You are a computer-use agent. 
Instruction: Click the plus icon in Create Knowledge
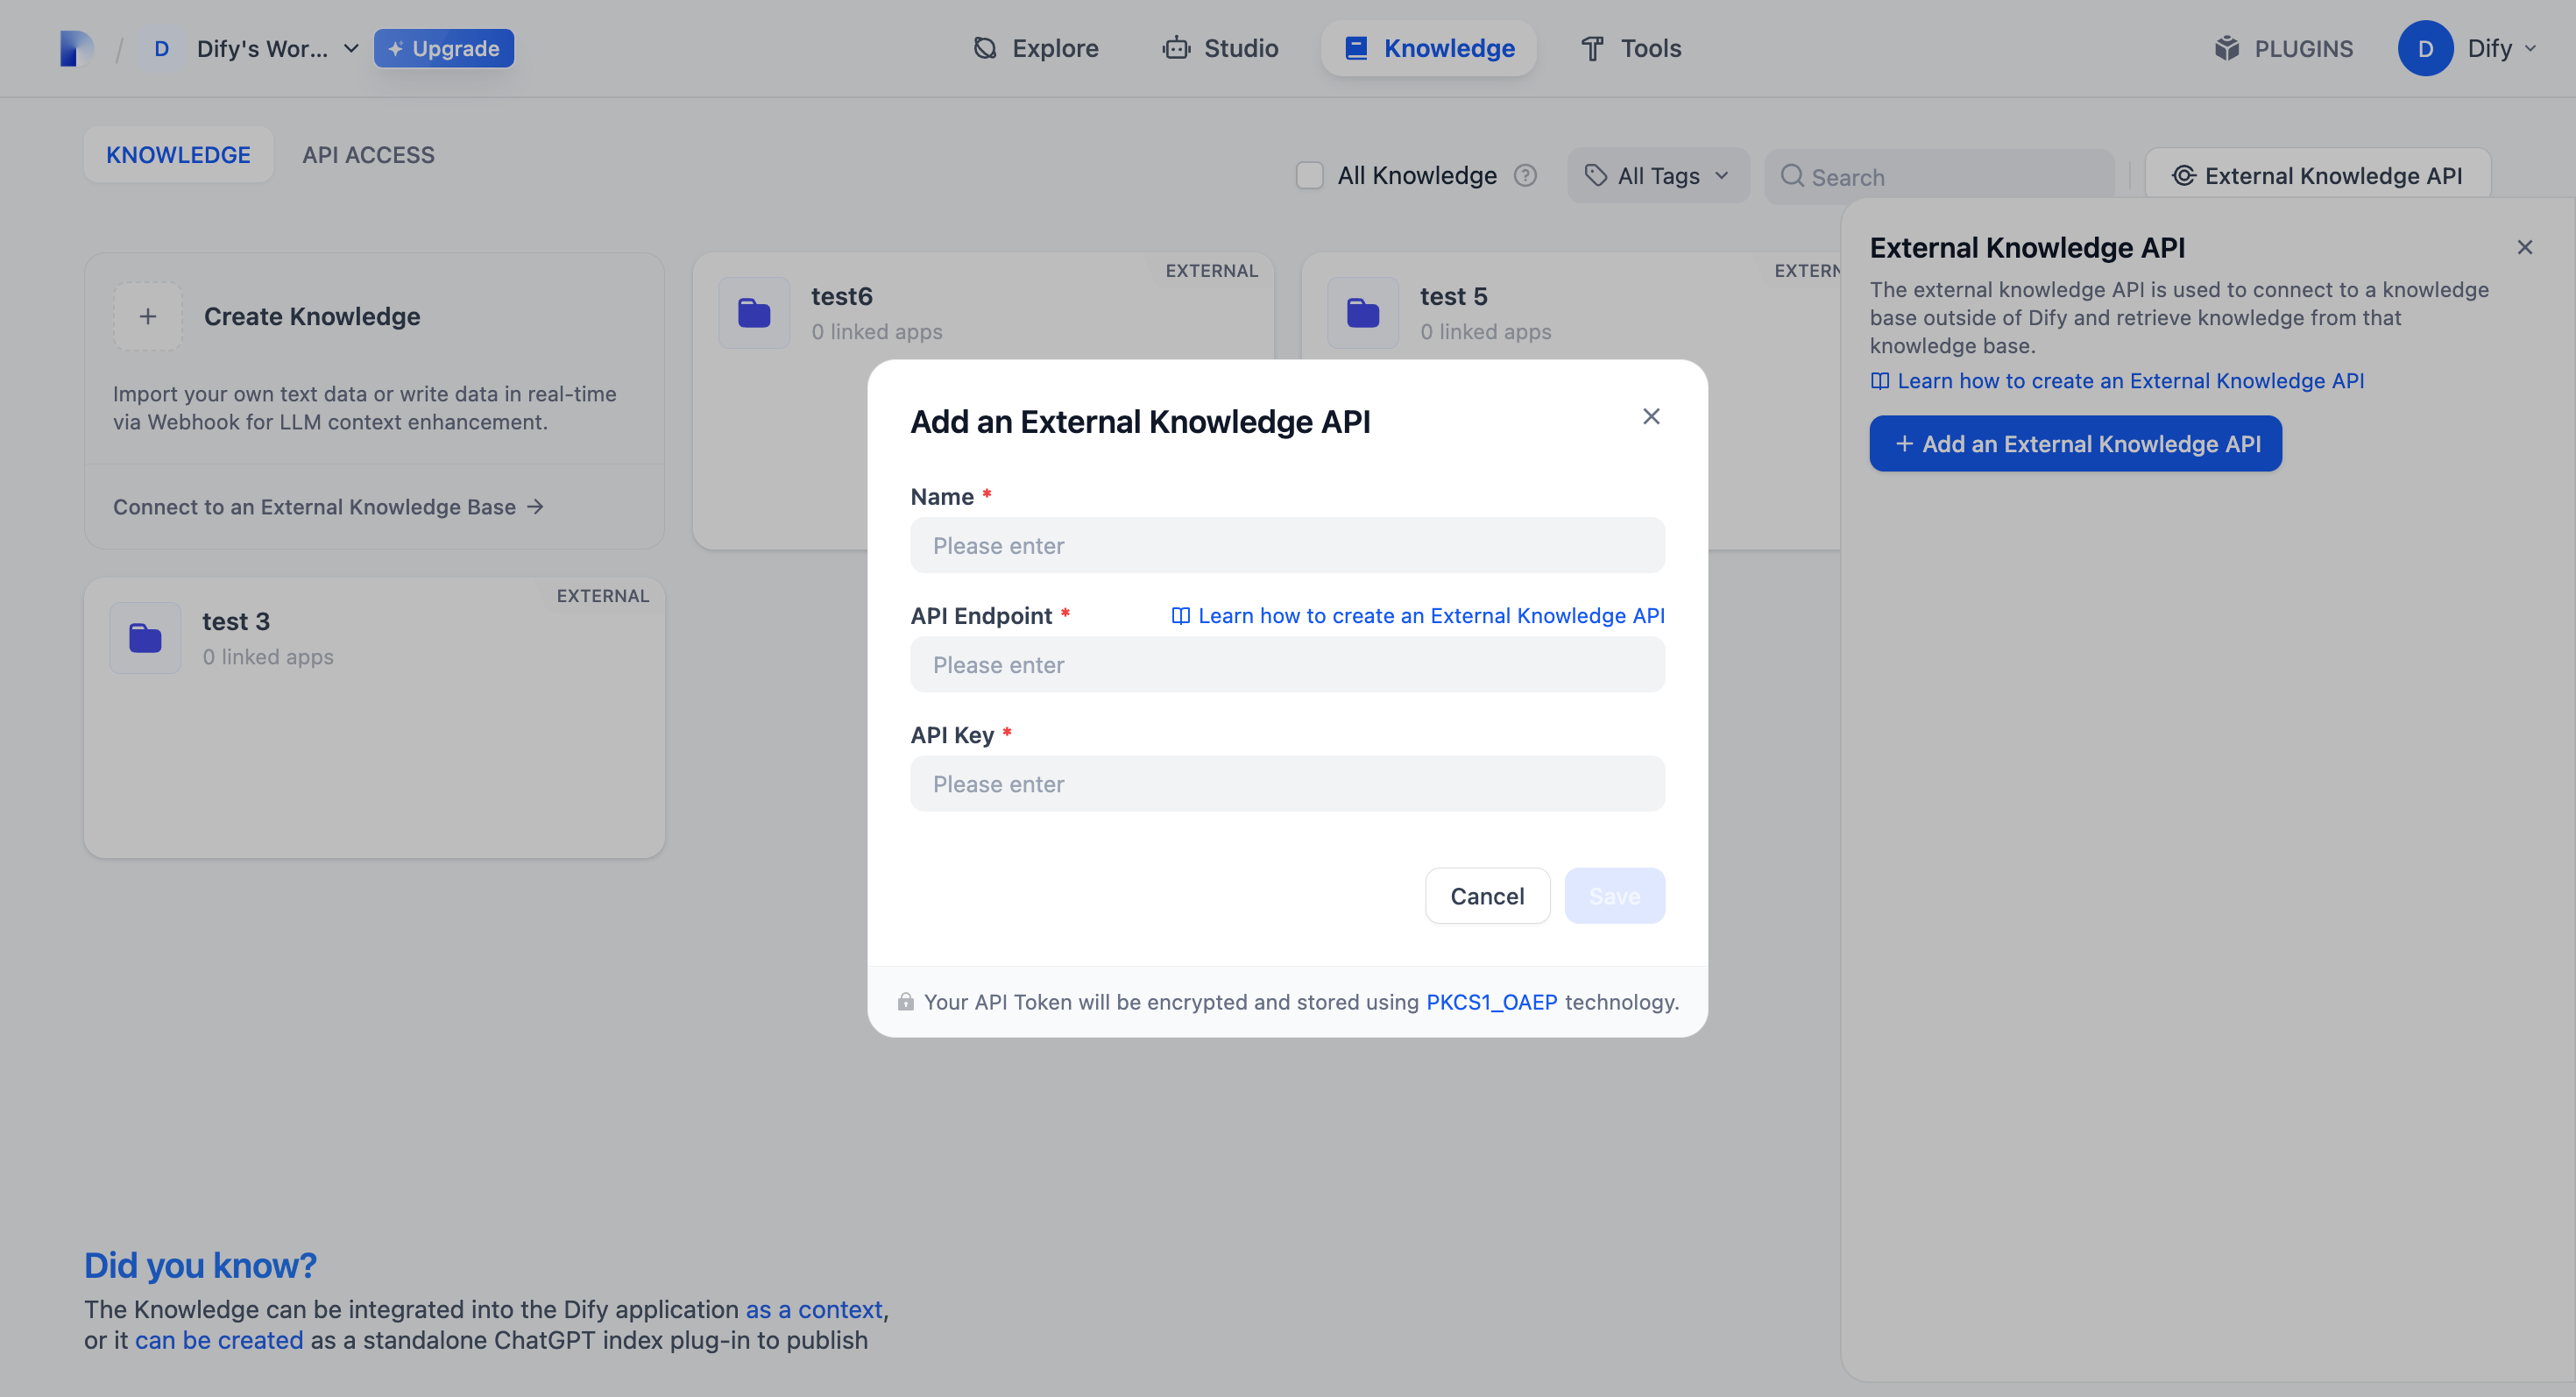[148, 316]
